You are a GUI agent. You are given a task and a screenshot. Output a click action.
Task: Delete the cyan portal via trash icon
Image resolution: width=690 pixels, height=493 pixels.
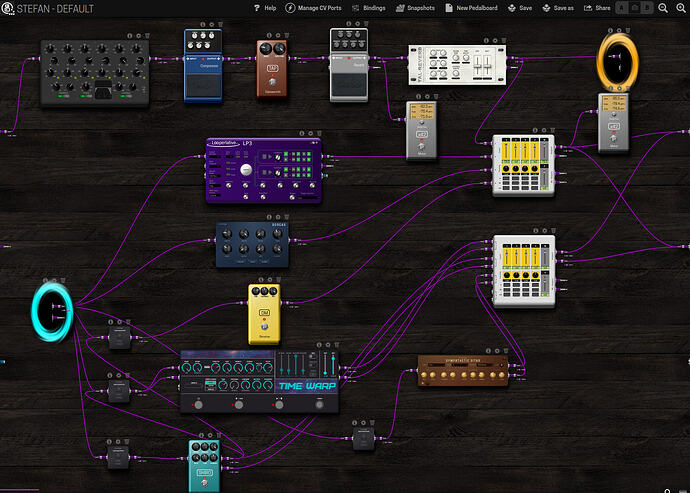tap(63, 280)
